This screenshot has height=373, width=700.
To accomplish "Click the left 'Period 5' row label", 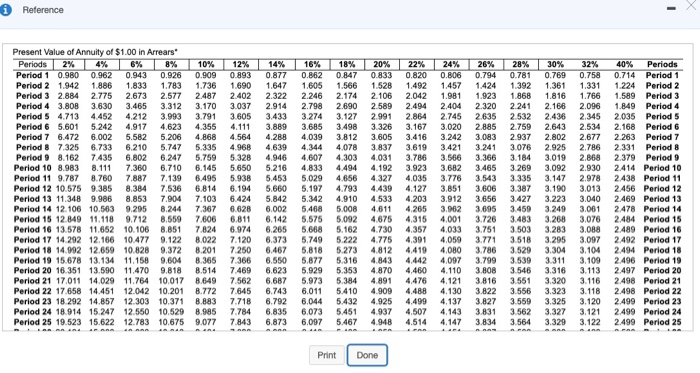I will (x=32, y=116).
